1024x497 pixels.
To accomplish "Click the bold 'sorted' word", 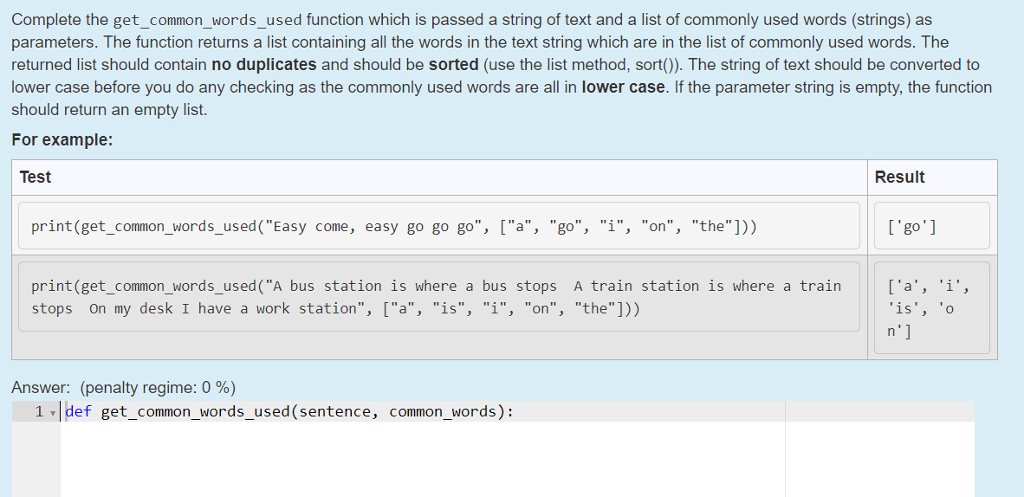I will pos(453,65).
